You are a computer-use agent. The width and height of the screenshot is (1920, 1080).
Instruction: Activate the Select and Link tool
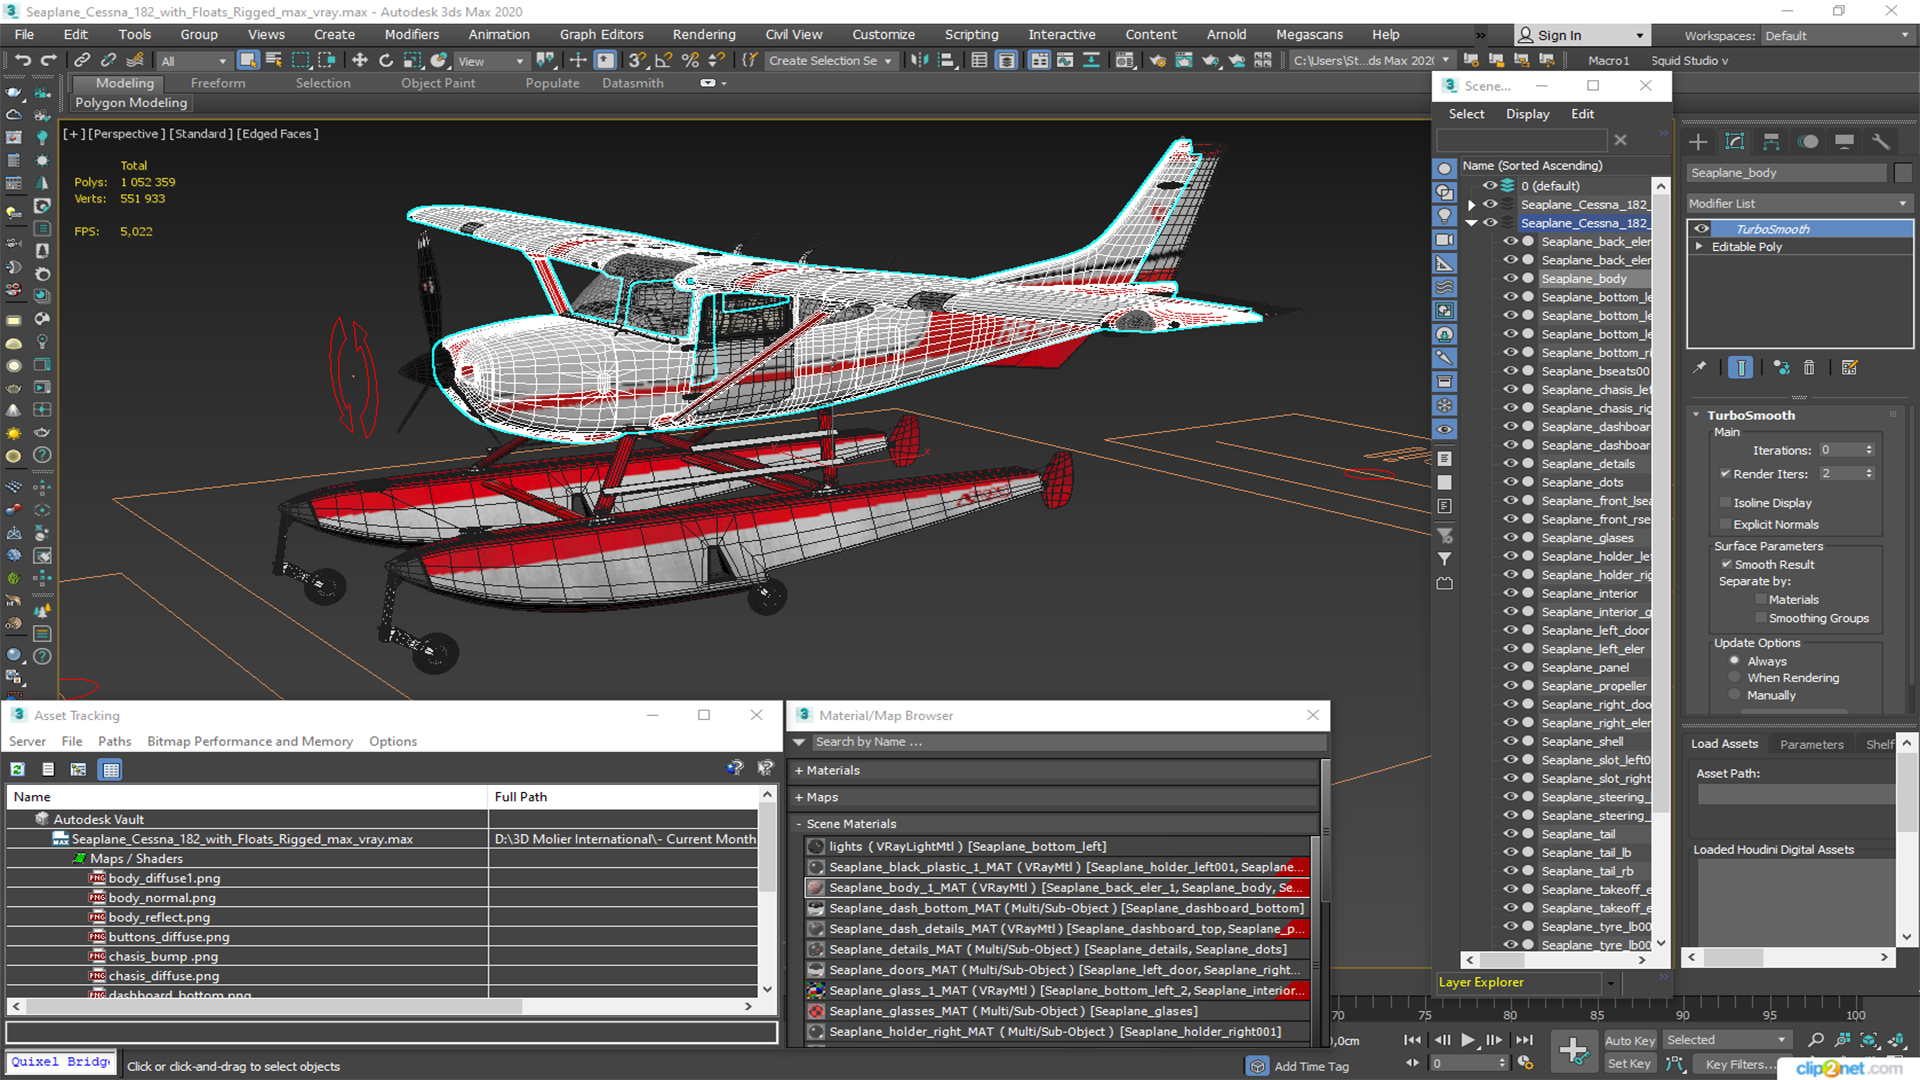(83, 60)
